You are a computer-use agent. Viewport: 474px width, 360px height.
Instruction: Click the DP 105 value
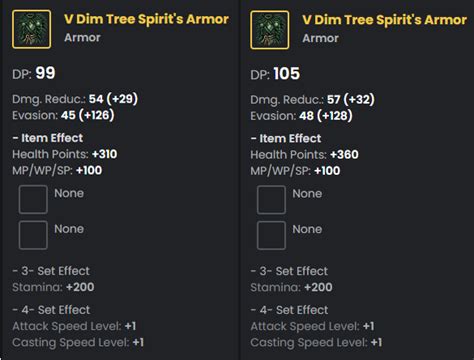pos(287,73)
